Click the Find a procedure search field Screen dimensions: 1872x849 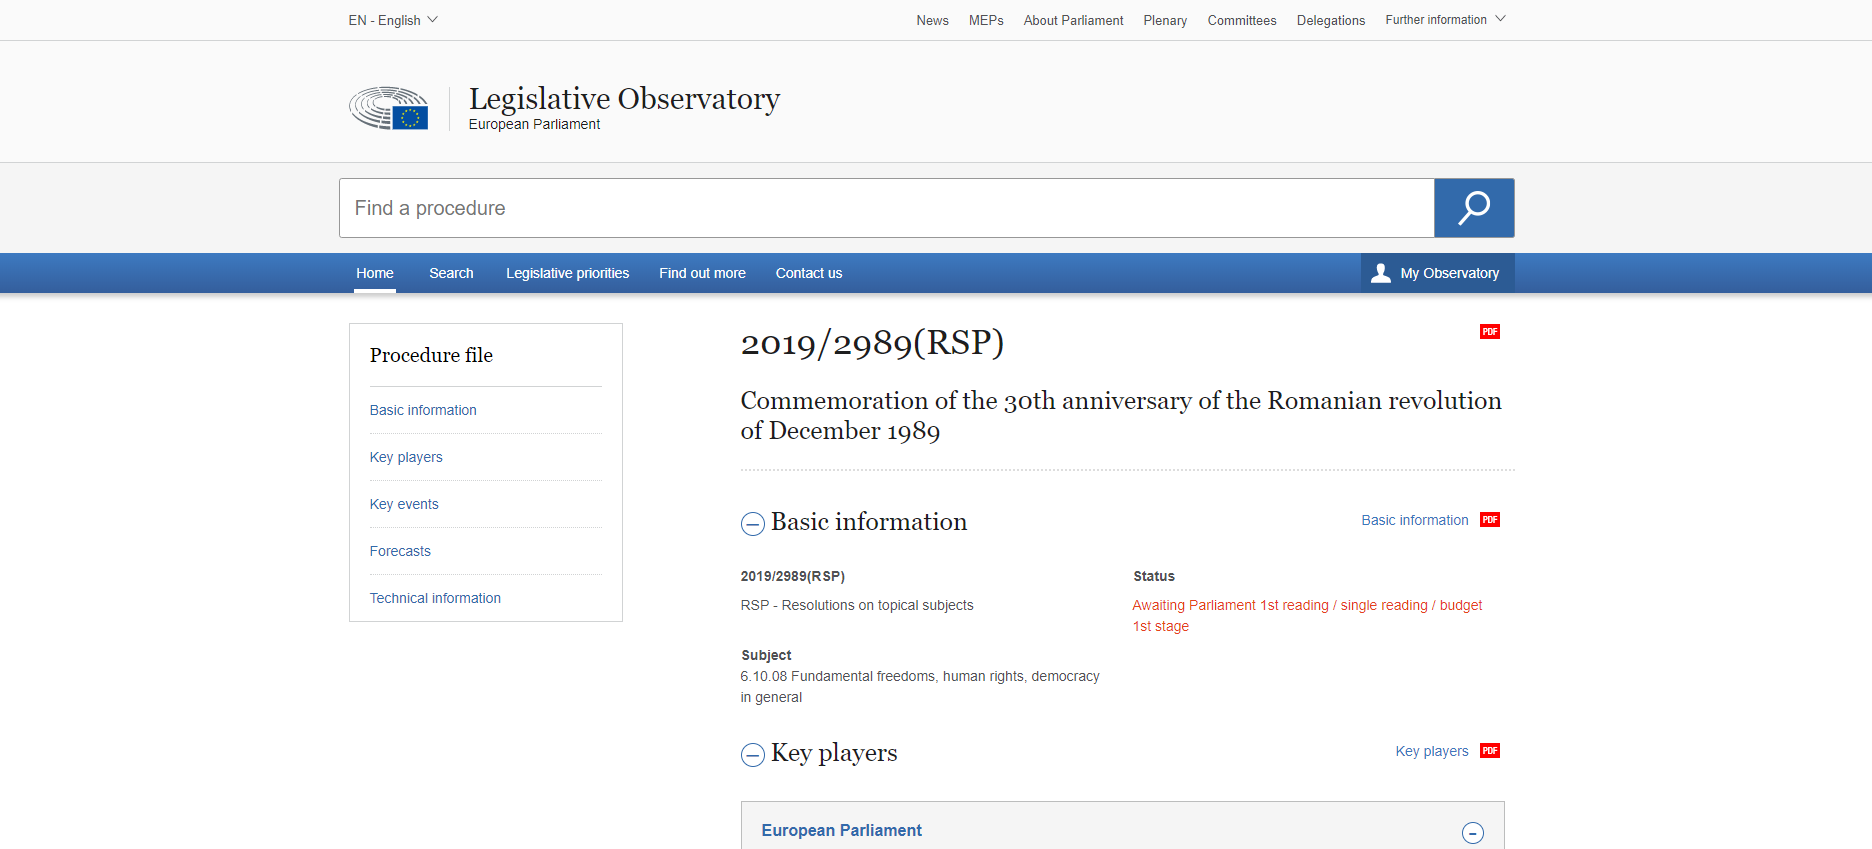pos(887,208)
